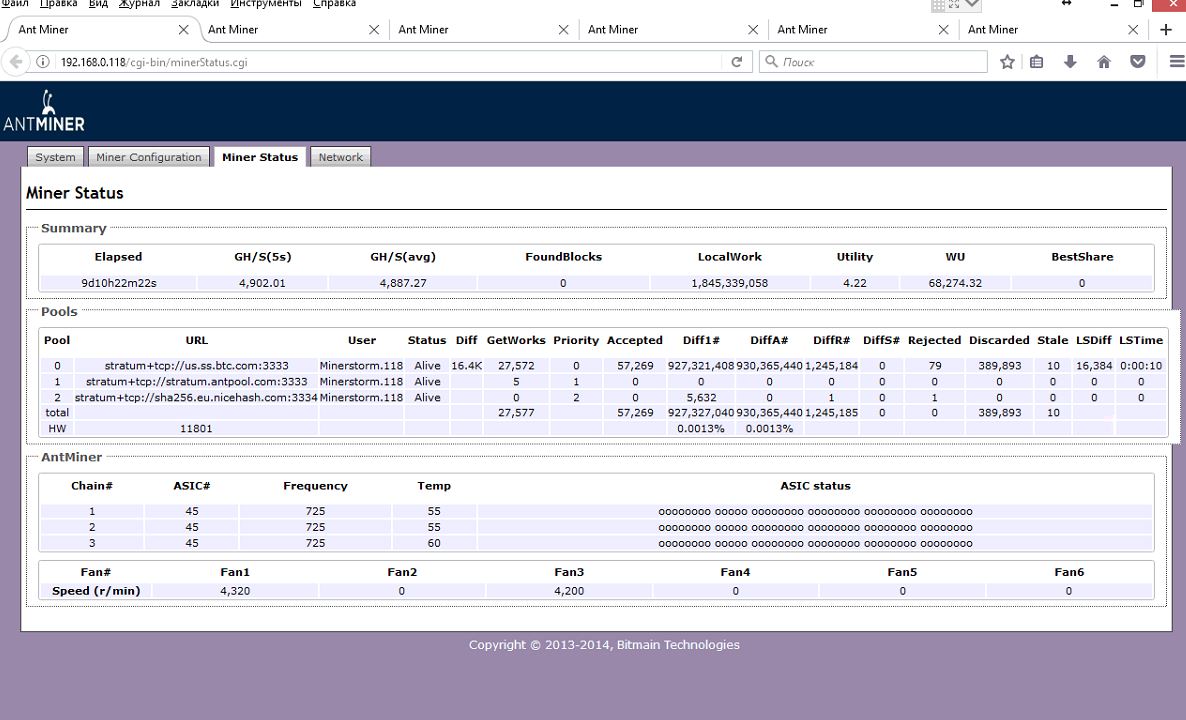Click the FoundBlocks column header
1186x720 pixels.
tap(564, 256)
